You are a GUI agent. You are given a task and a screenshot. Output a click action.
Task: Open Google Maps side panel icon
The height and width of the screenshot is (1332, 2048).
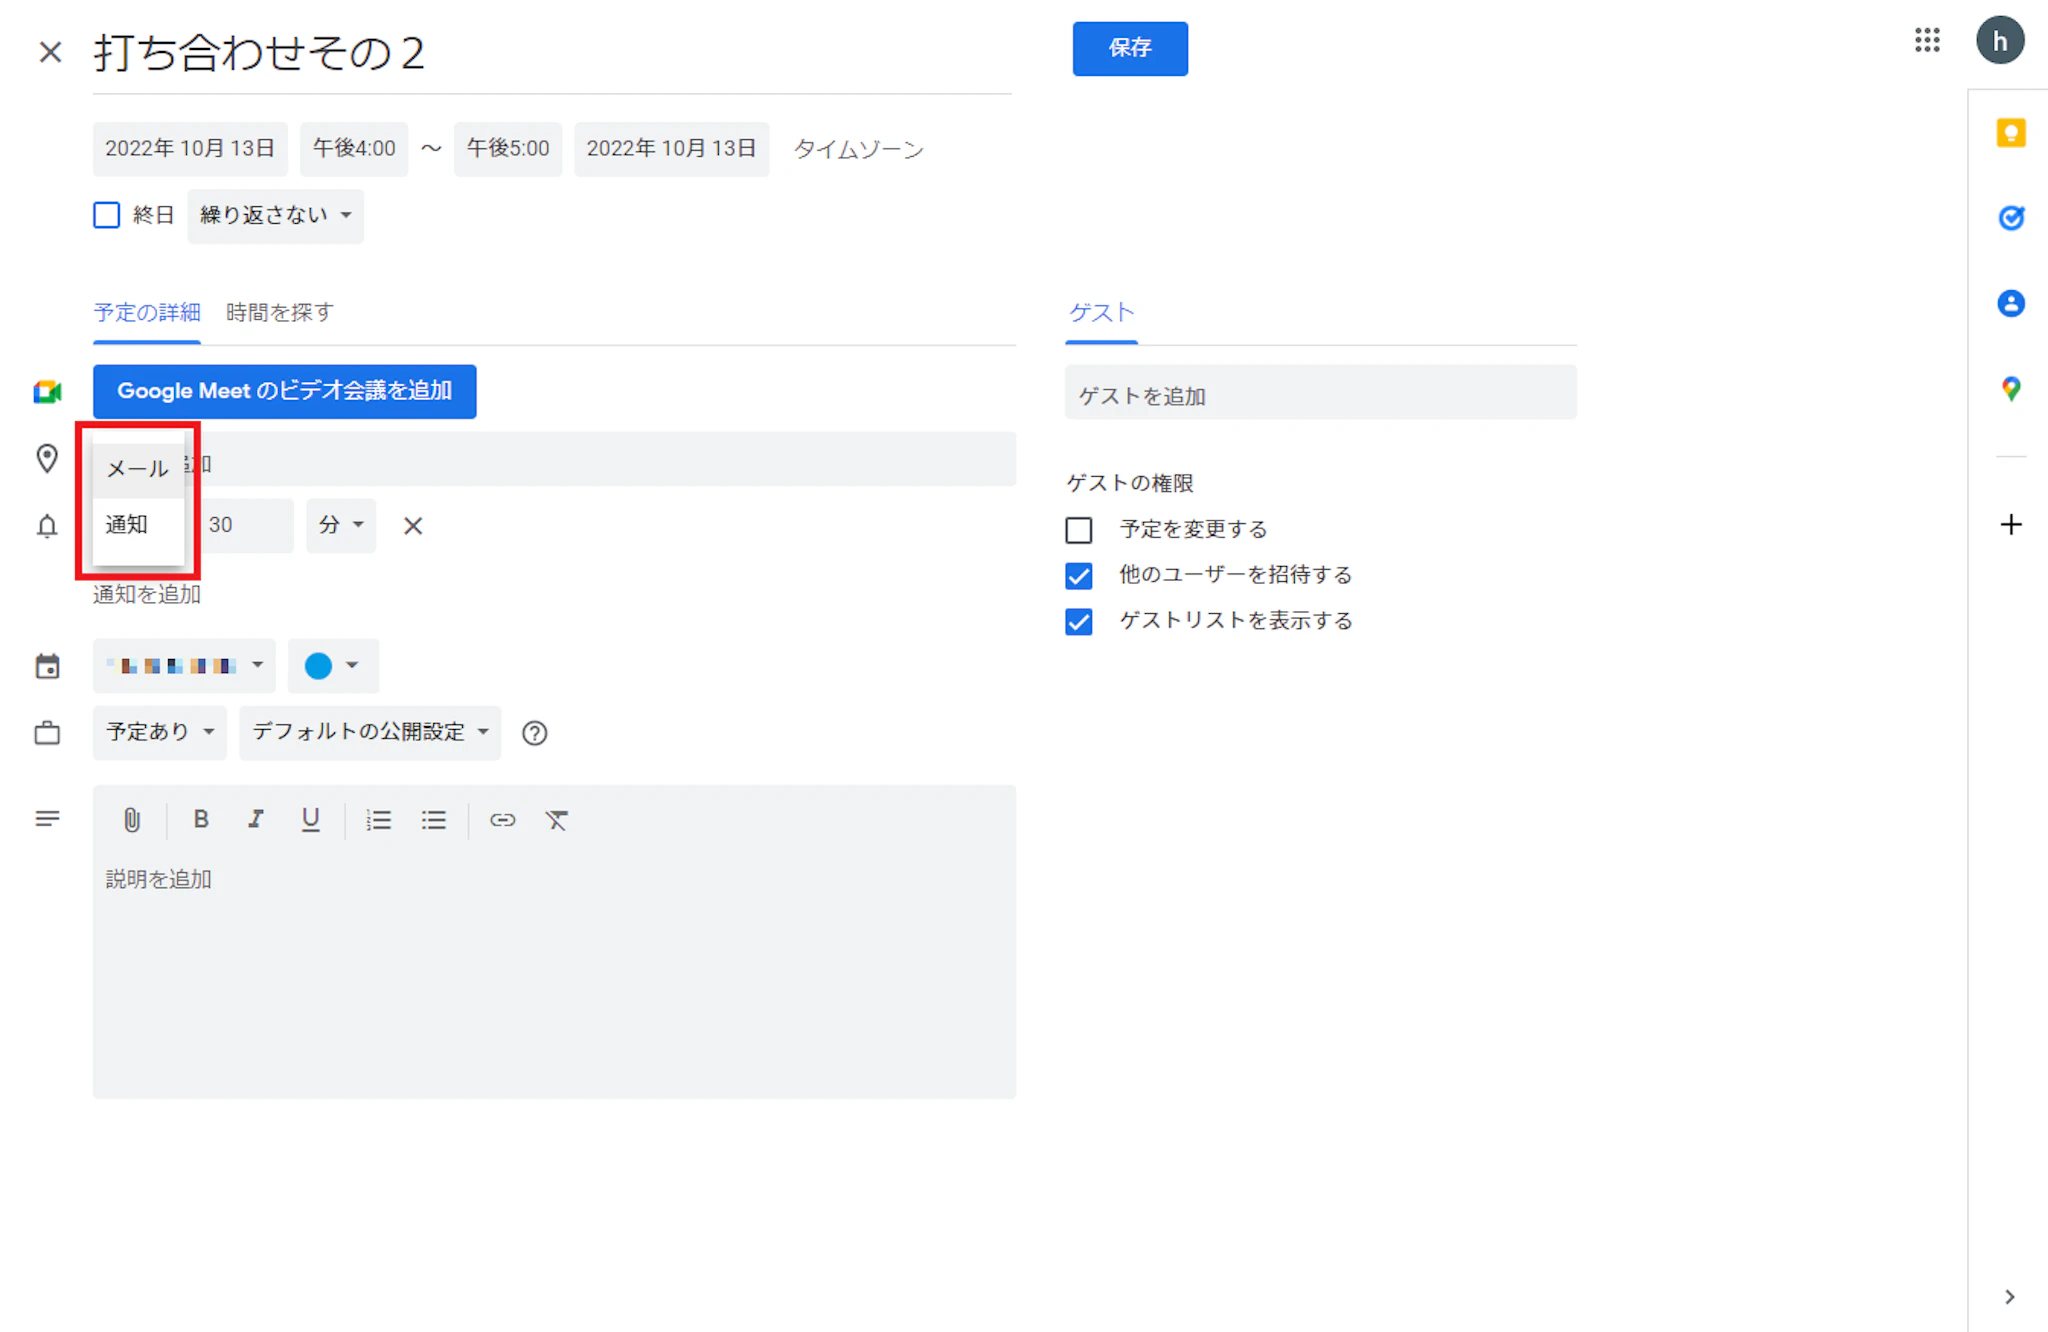coord(2010,389)
